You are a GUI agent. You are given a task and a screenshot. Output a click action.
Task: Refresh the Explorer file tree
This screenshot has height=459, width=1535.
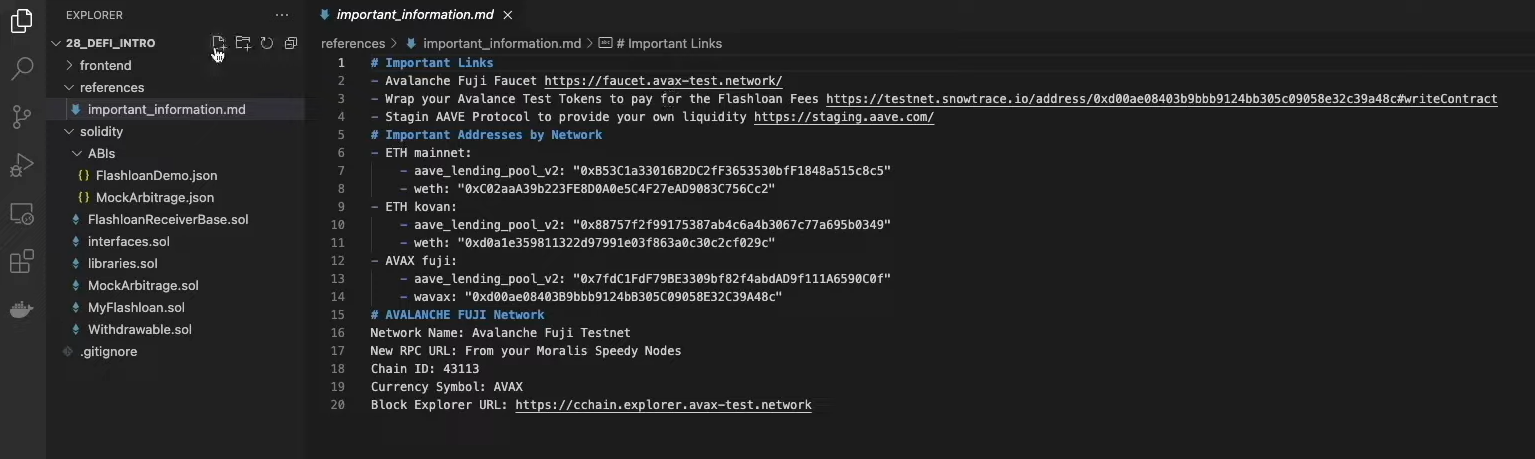point(267,43)
